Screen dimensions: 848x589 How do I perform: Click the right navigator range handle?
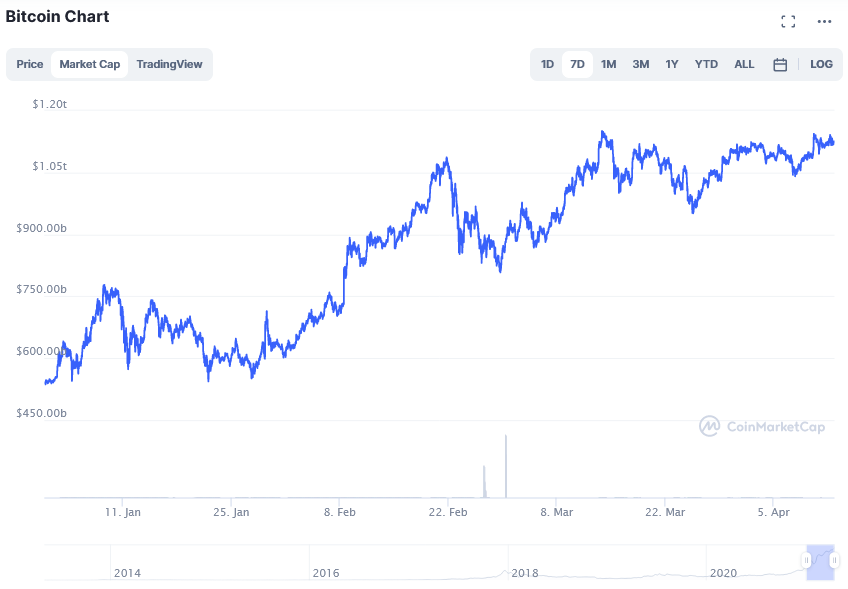click(834, 560)
